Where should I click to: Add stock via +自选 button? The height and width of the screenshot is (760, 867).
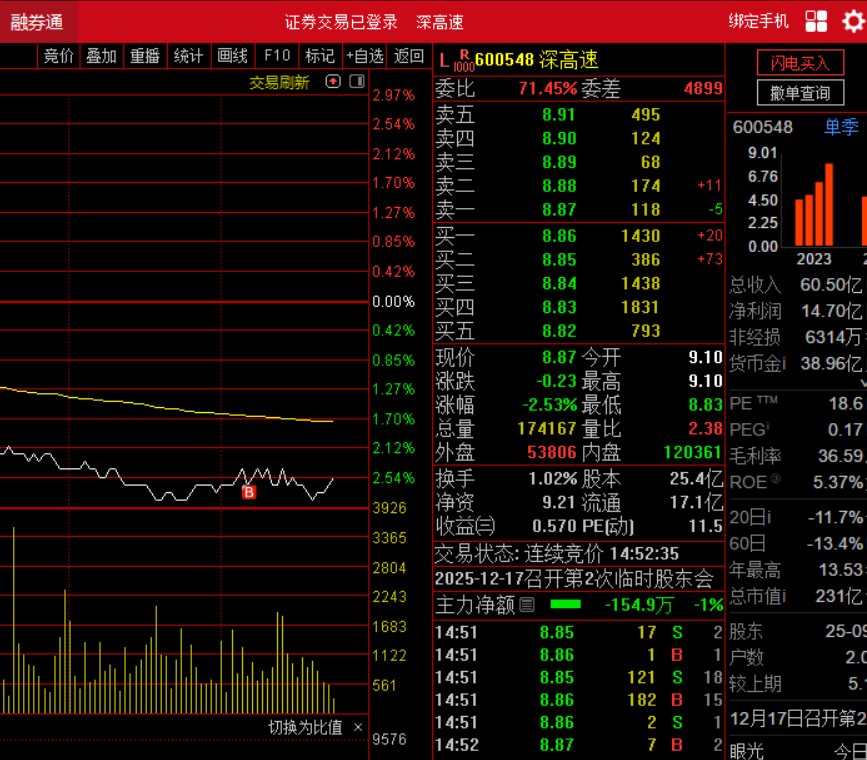pos(364,56)
